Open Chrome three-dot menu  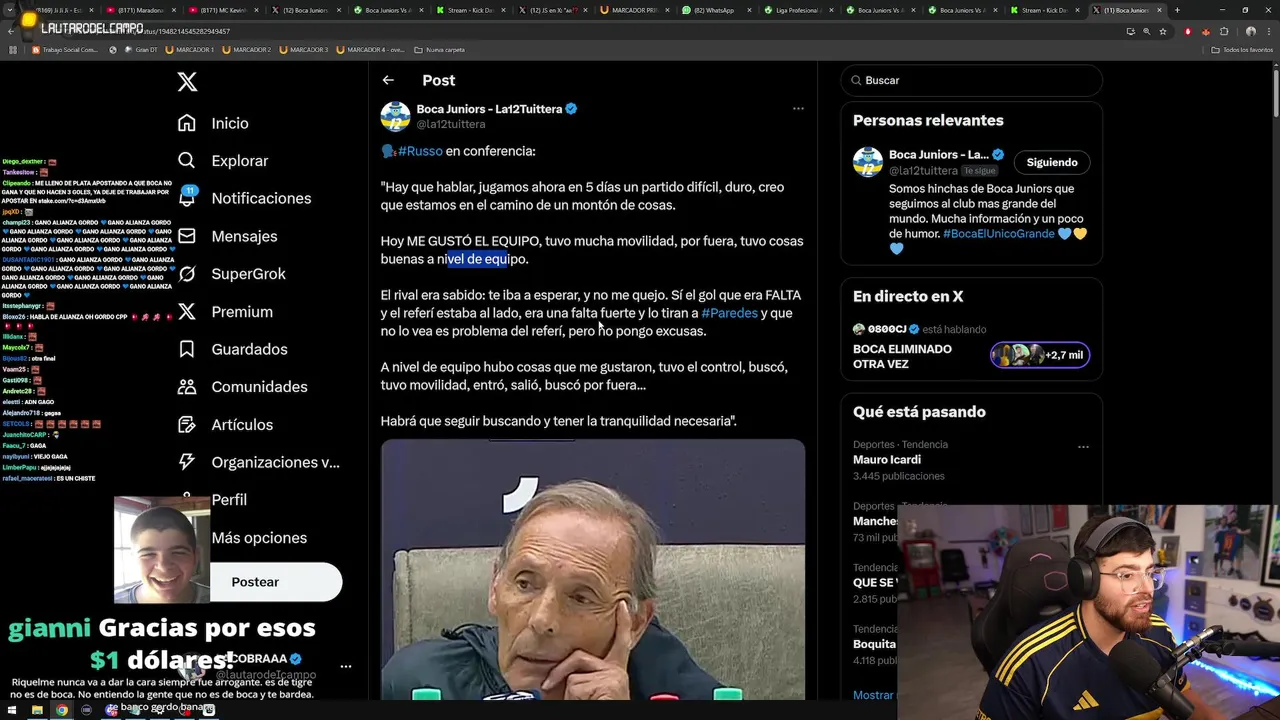[x=1268, y=31]
